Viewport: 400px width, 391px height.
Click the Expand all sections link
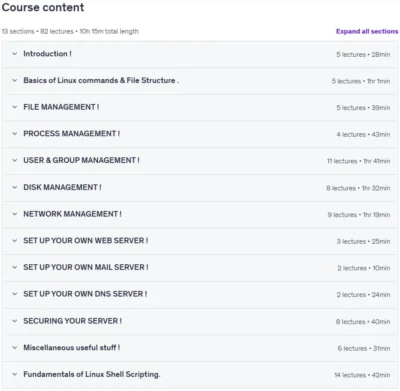coord(367,31)
